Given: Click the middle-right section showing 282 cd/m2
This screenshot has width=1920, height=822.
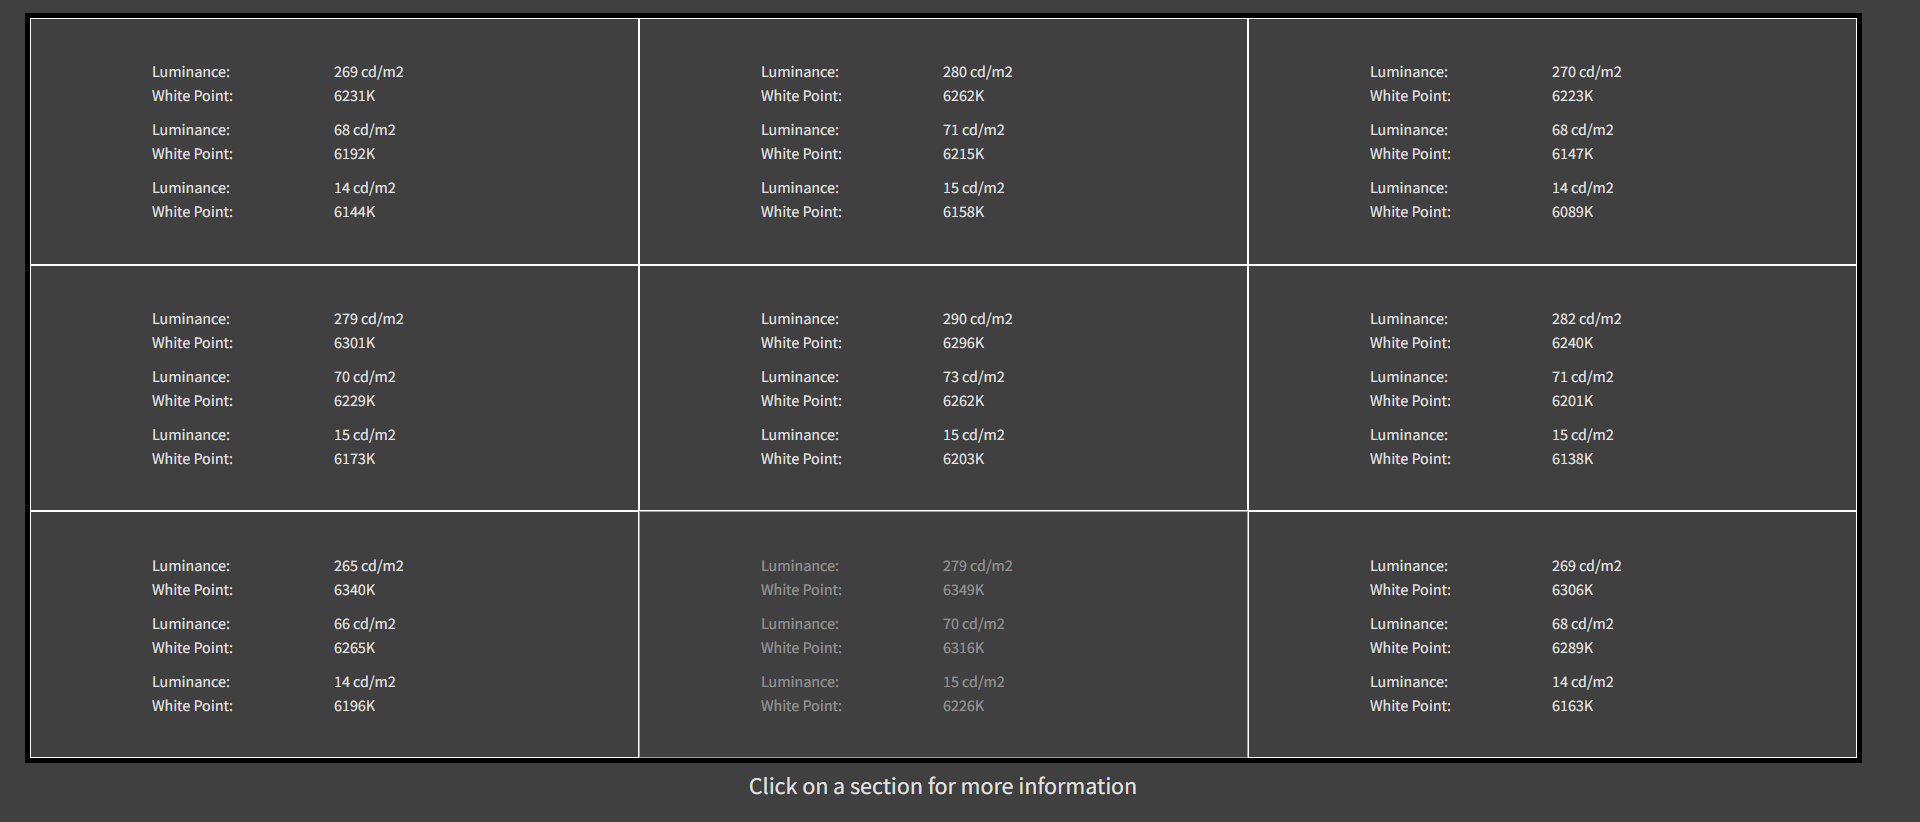Looking at the screenshot, I should pyautogui.click(x=1552, y=388).
